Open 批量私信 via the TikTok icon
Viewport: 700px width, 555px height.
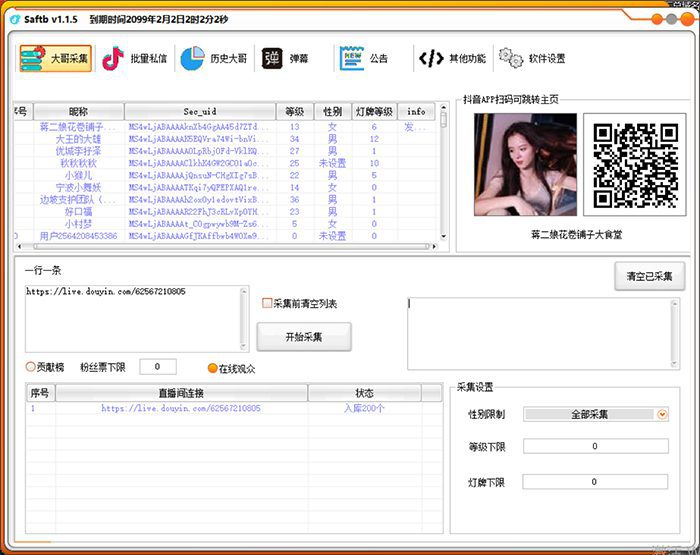click(x=113, y=58)
